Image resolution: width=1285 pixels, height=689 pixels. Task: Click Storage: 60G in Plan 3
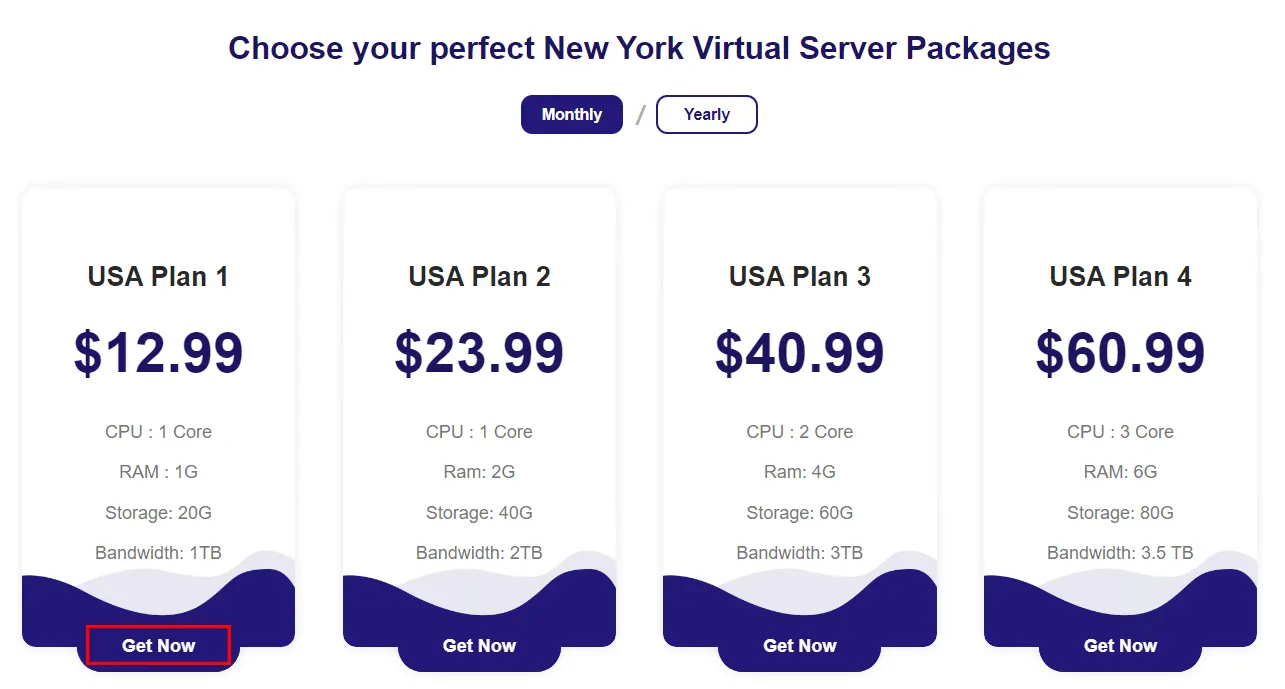coord(799,512)
